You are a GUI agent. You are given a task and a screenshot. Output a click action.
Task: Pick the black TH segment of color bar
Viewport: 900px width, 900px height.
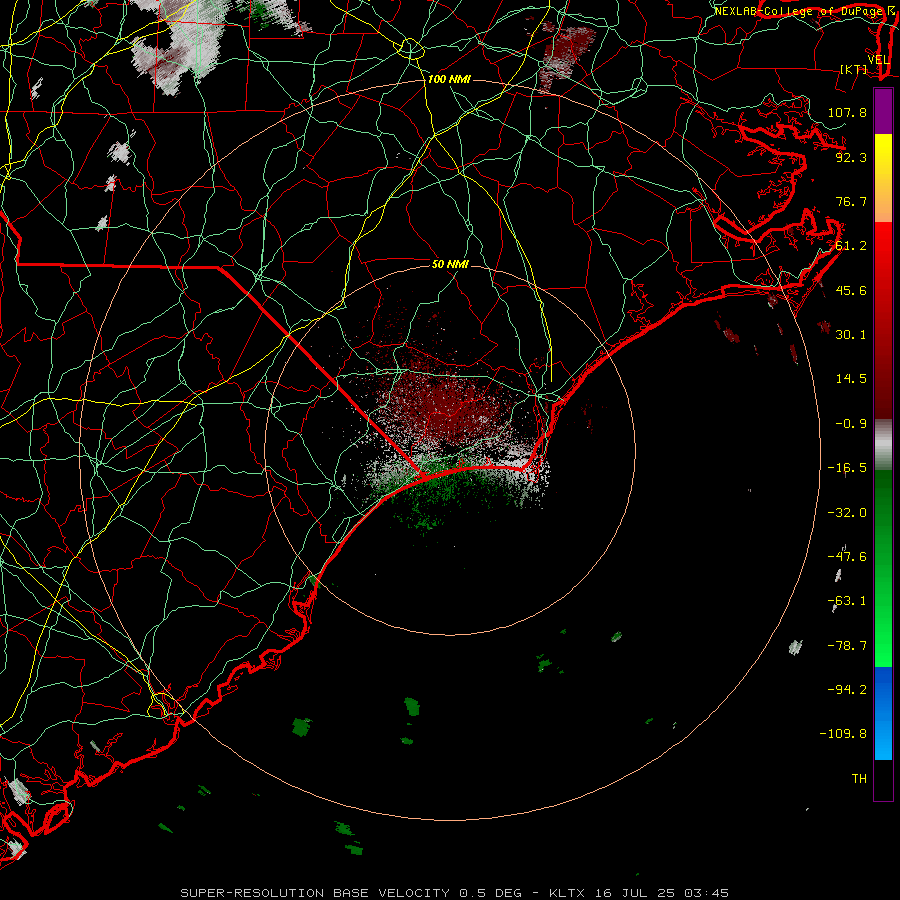883,779
